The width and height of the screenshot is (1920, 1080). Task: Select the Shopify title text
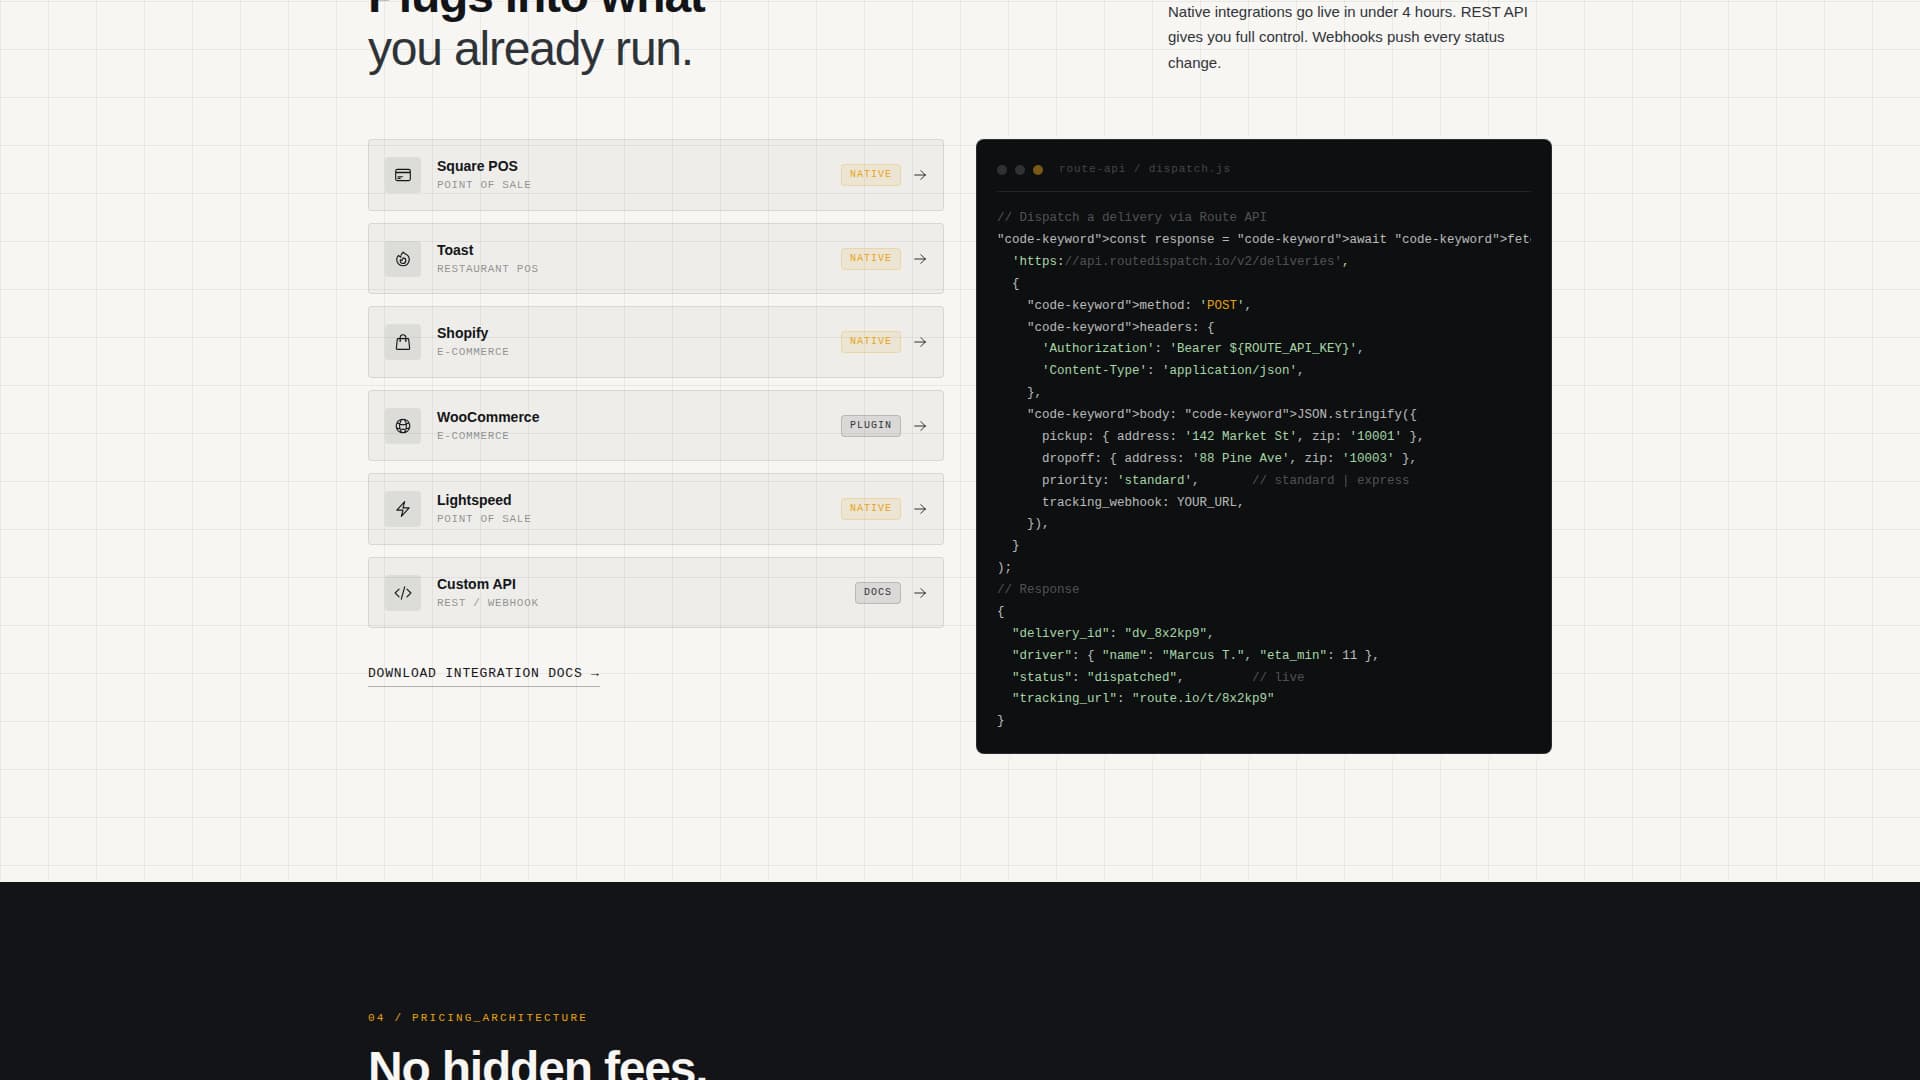click(x=462, y=333)
